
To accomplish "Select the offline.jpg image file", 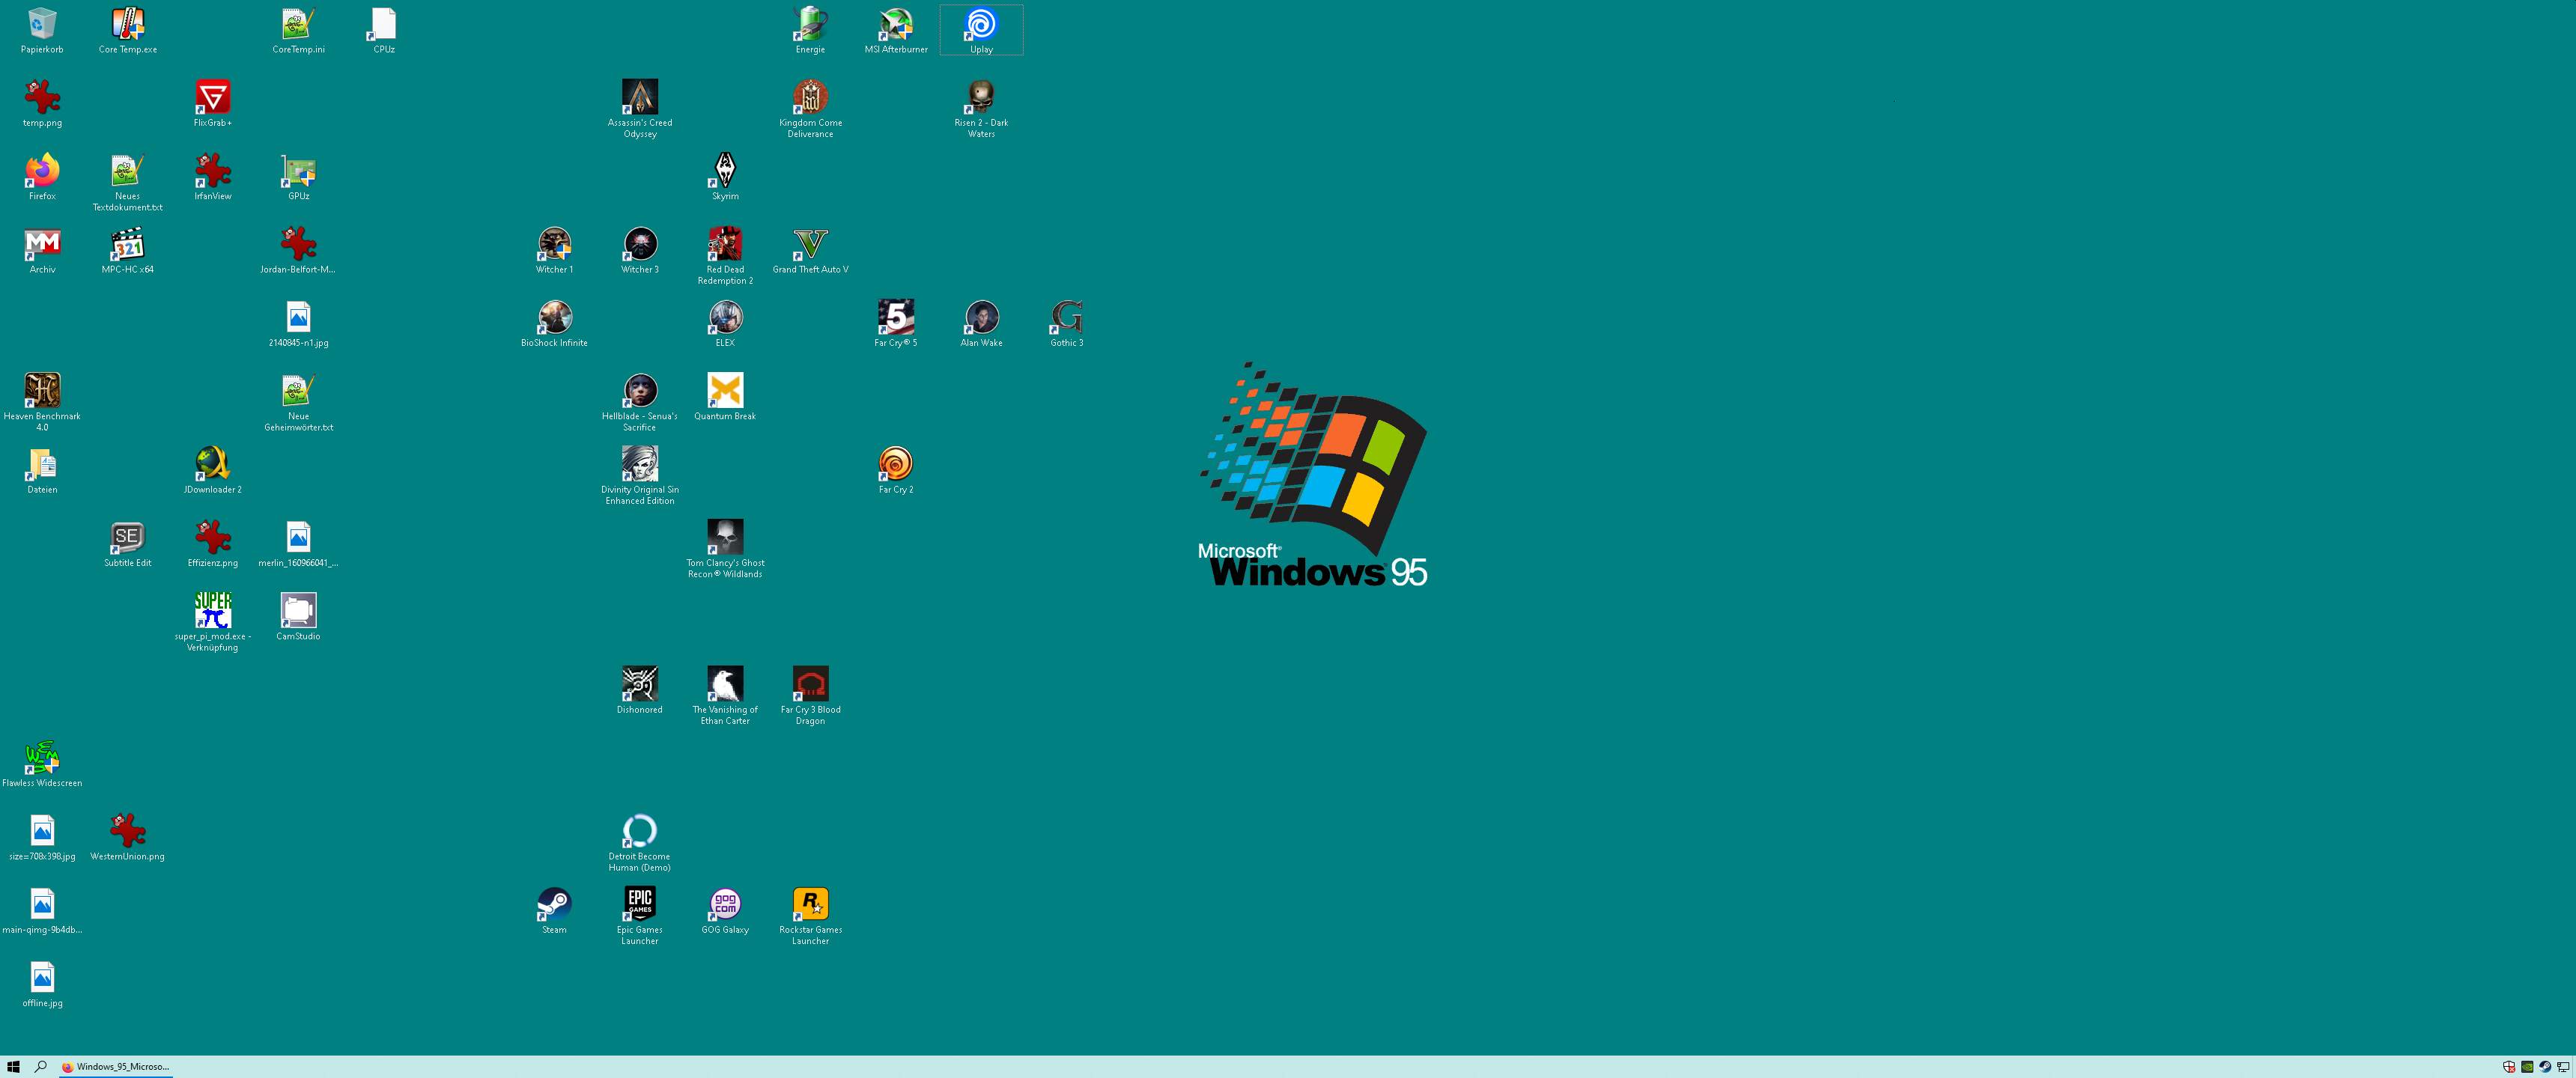I will (x=42, y=979).
